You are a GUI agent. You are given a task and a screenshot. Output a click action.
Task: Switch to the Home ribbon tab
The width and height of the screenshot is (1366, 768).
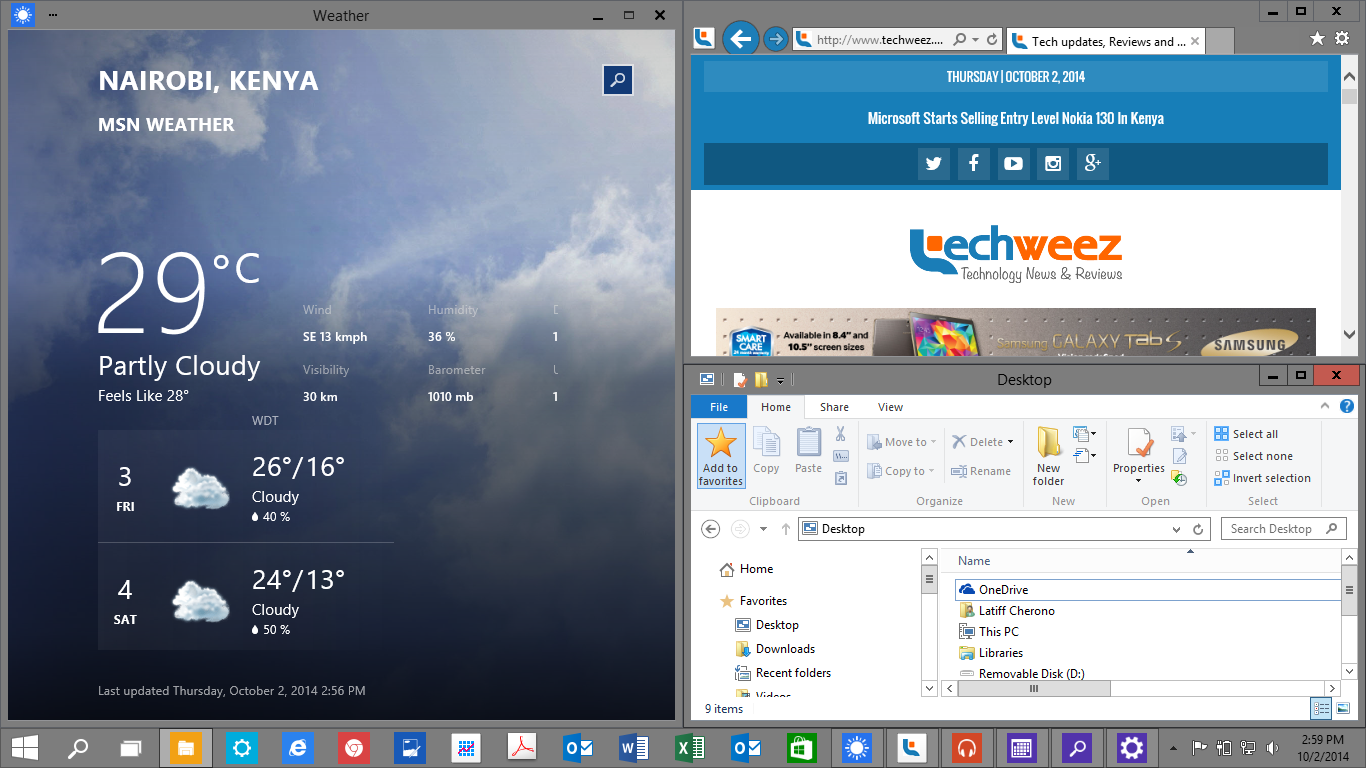776,407
